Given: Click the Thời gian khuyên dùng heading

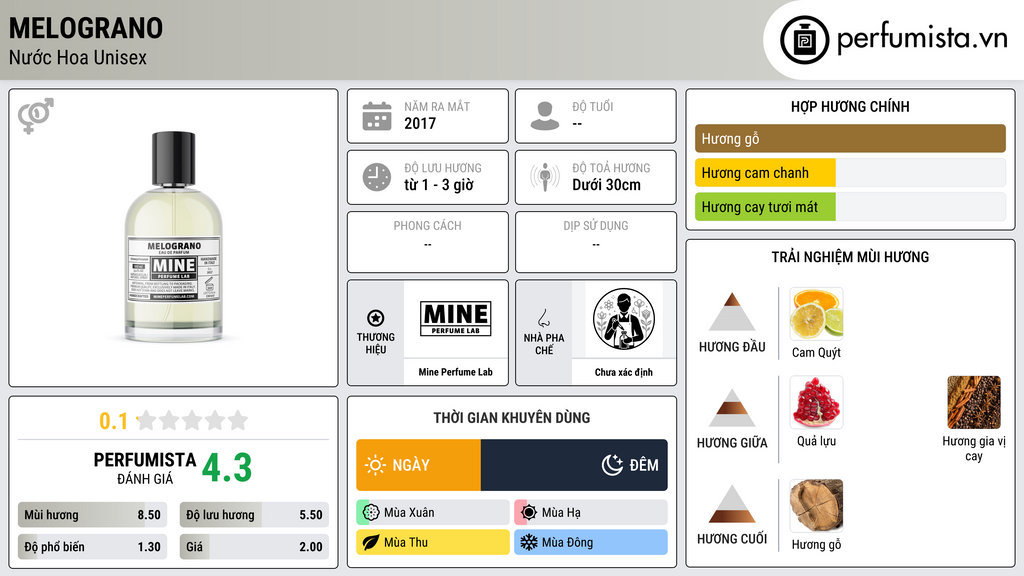Looking at the screenshot, I should pyautogui.click(x=512, y=418).
